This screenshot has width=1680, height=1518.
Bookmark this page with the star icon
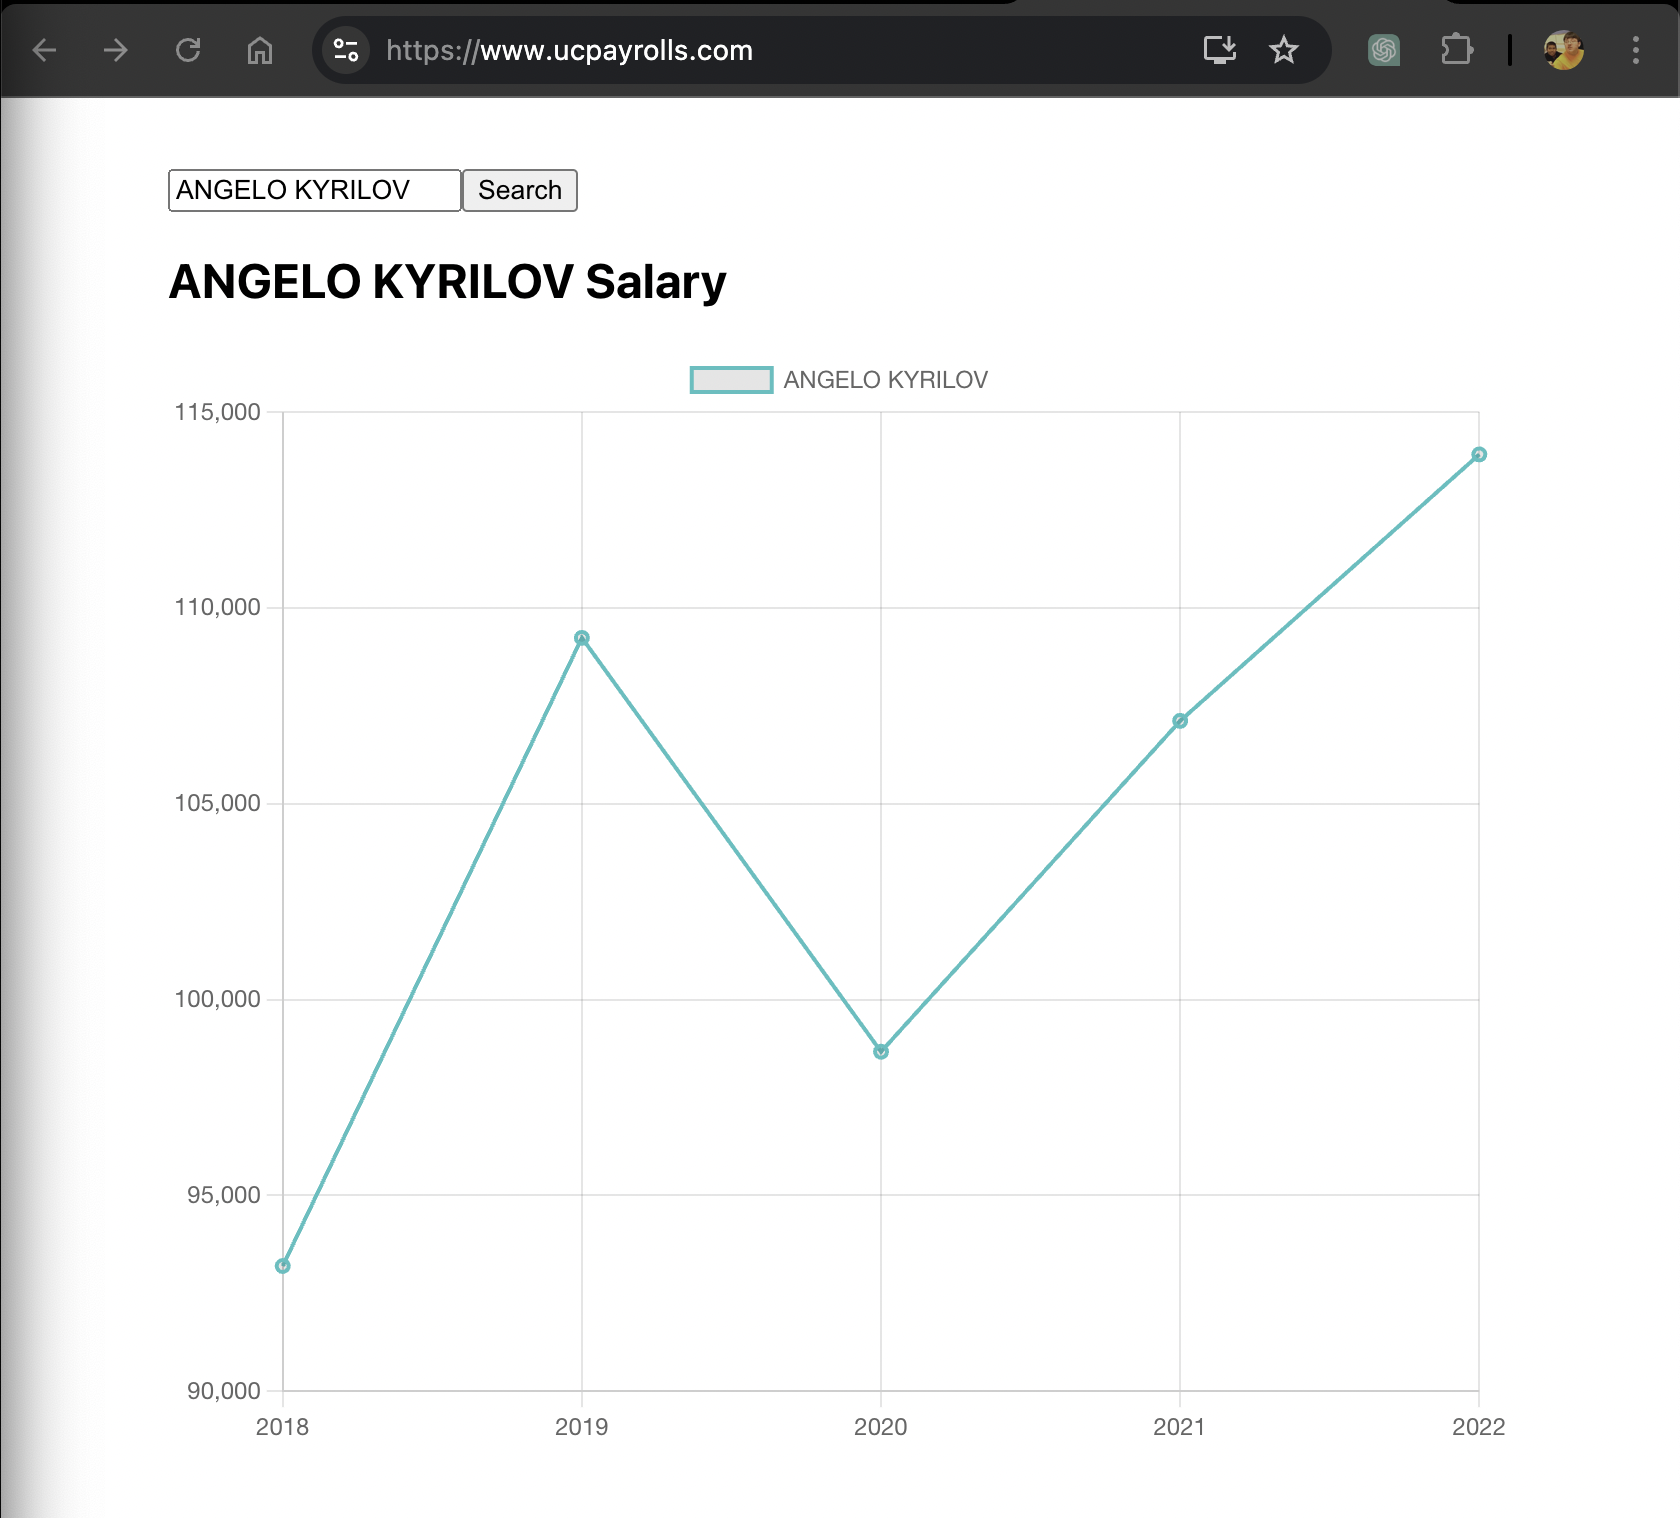pyautogui.click(x=1283, y=50)
